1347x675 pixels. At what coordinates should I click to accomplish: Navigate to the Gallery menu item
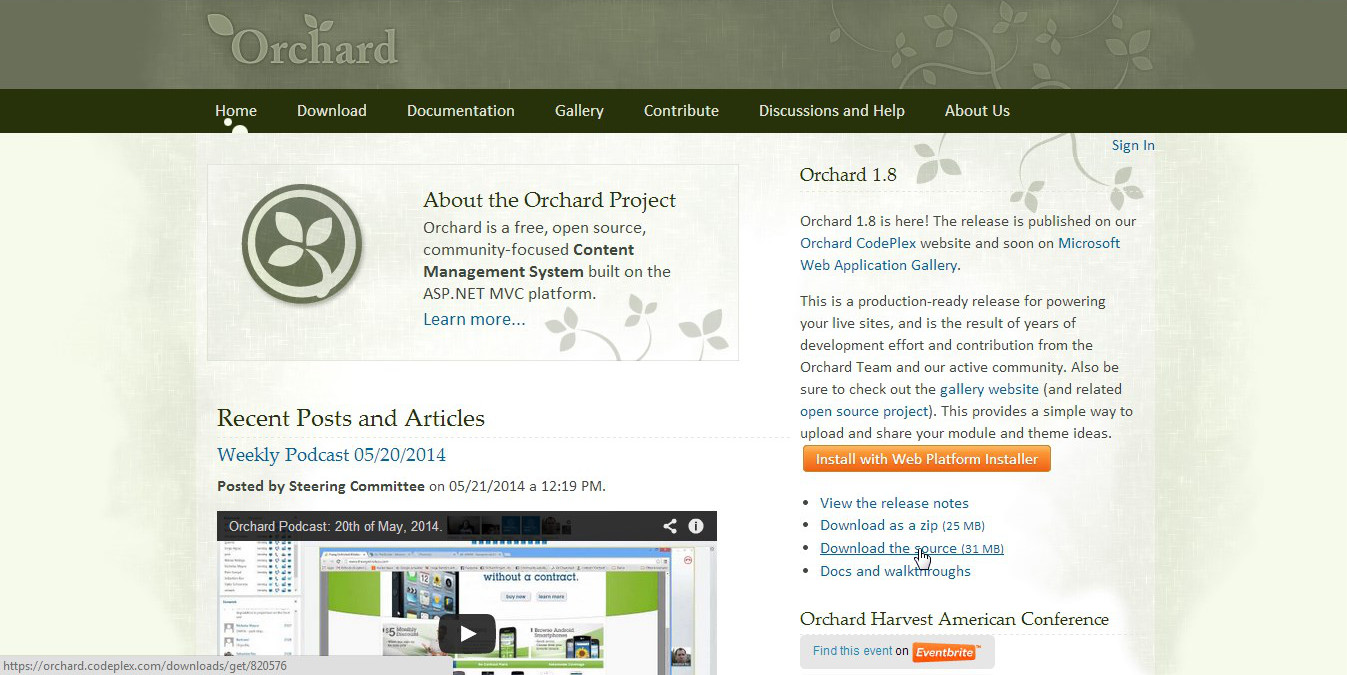coord(579,111)
